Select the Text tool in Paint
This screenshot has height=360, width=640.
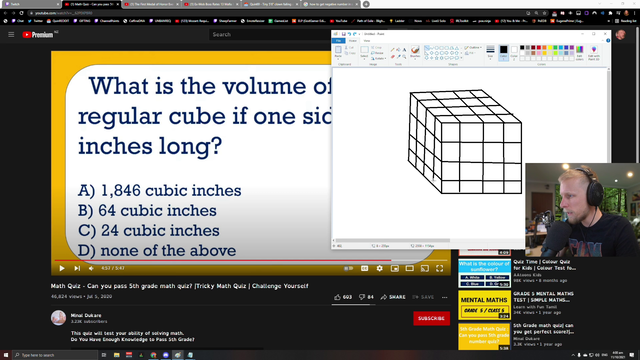click(x=404, y=49)
